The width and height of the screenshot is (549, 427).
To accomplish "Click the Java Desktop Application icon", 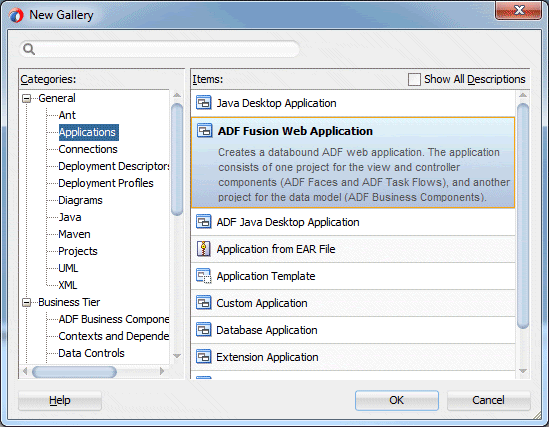I will pyautogui.click(x=203, y=103).
